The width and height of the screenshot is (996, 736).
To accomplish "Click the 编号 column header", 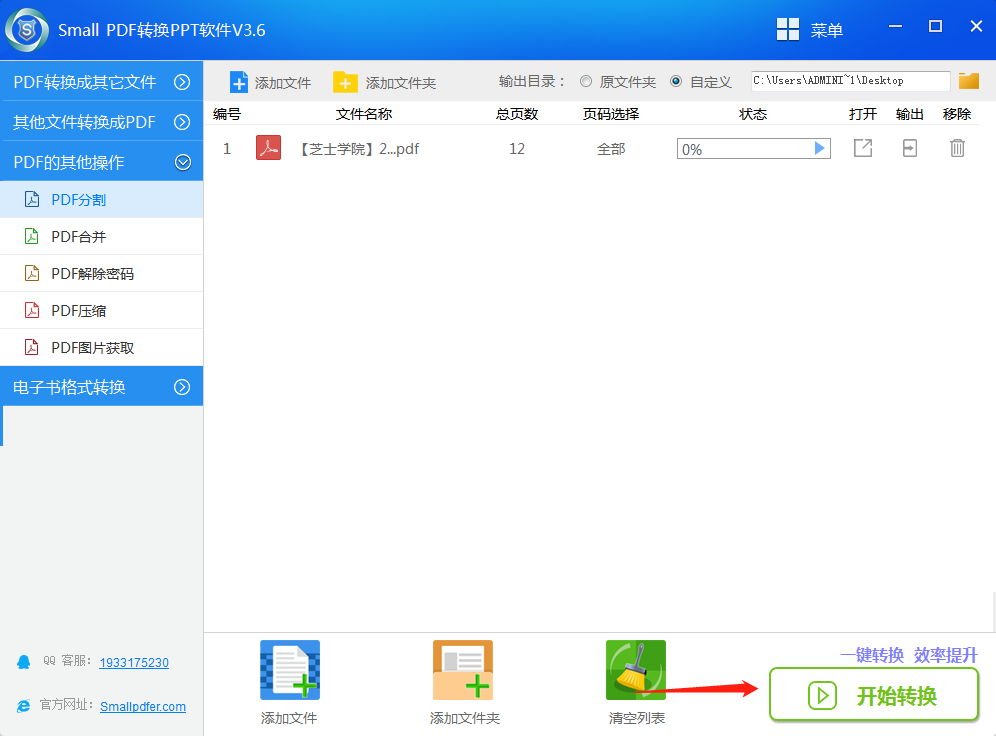I will tap(227, 114).
